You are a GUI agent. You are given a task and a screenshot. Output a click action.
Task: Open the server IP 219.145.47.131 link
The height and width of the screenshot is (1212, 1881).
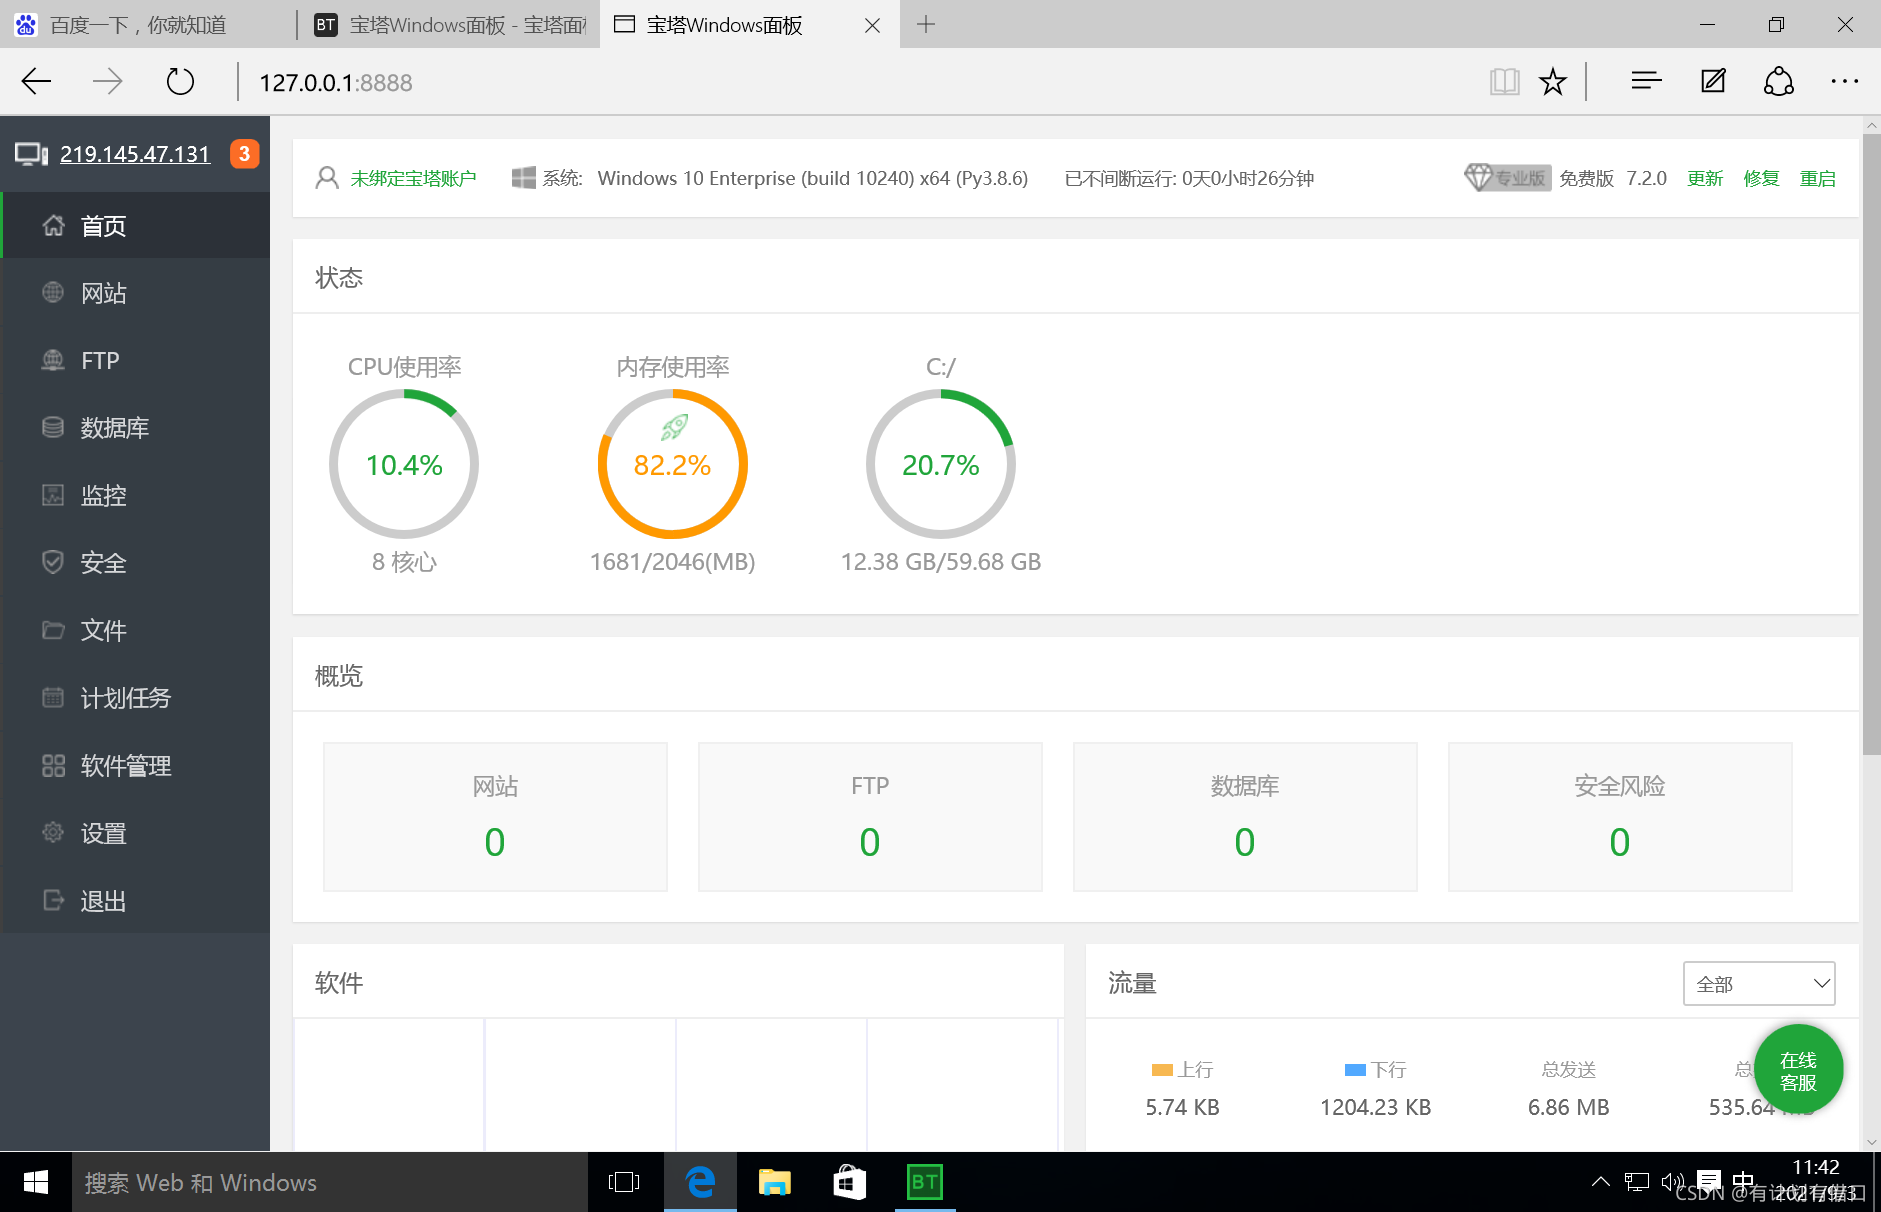(135, 154)
